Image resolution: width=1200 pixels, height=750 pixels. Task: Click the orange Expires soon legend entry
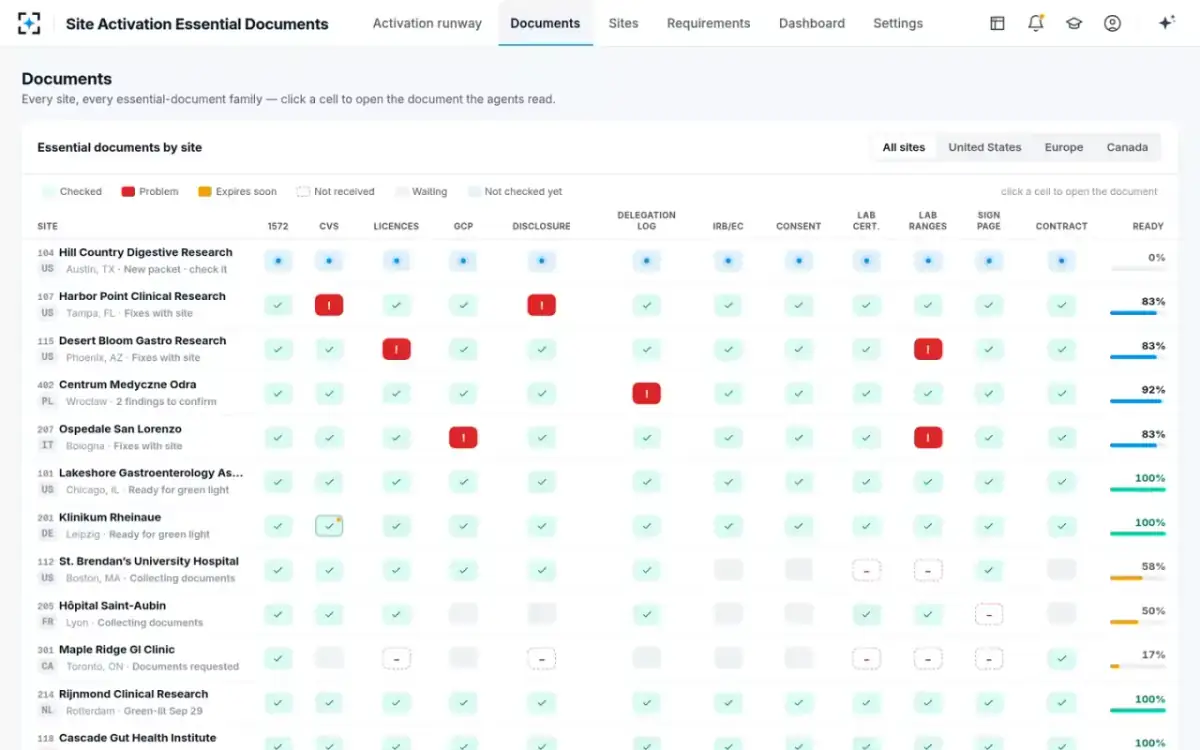[x=237, y=191]
